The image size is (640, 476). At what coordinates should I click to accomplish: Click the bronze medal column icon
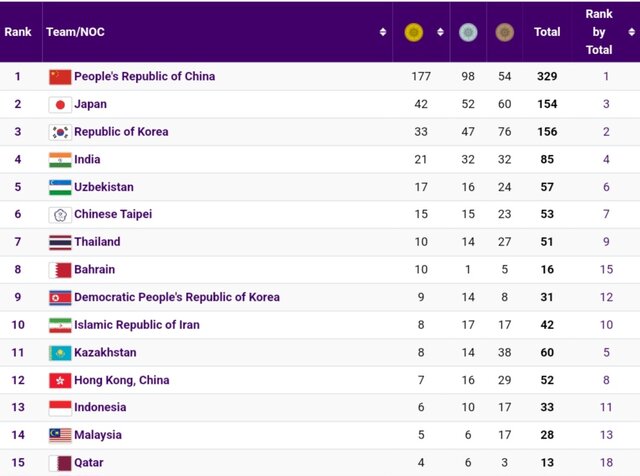[506, 33]
